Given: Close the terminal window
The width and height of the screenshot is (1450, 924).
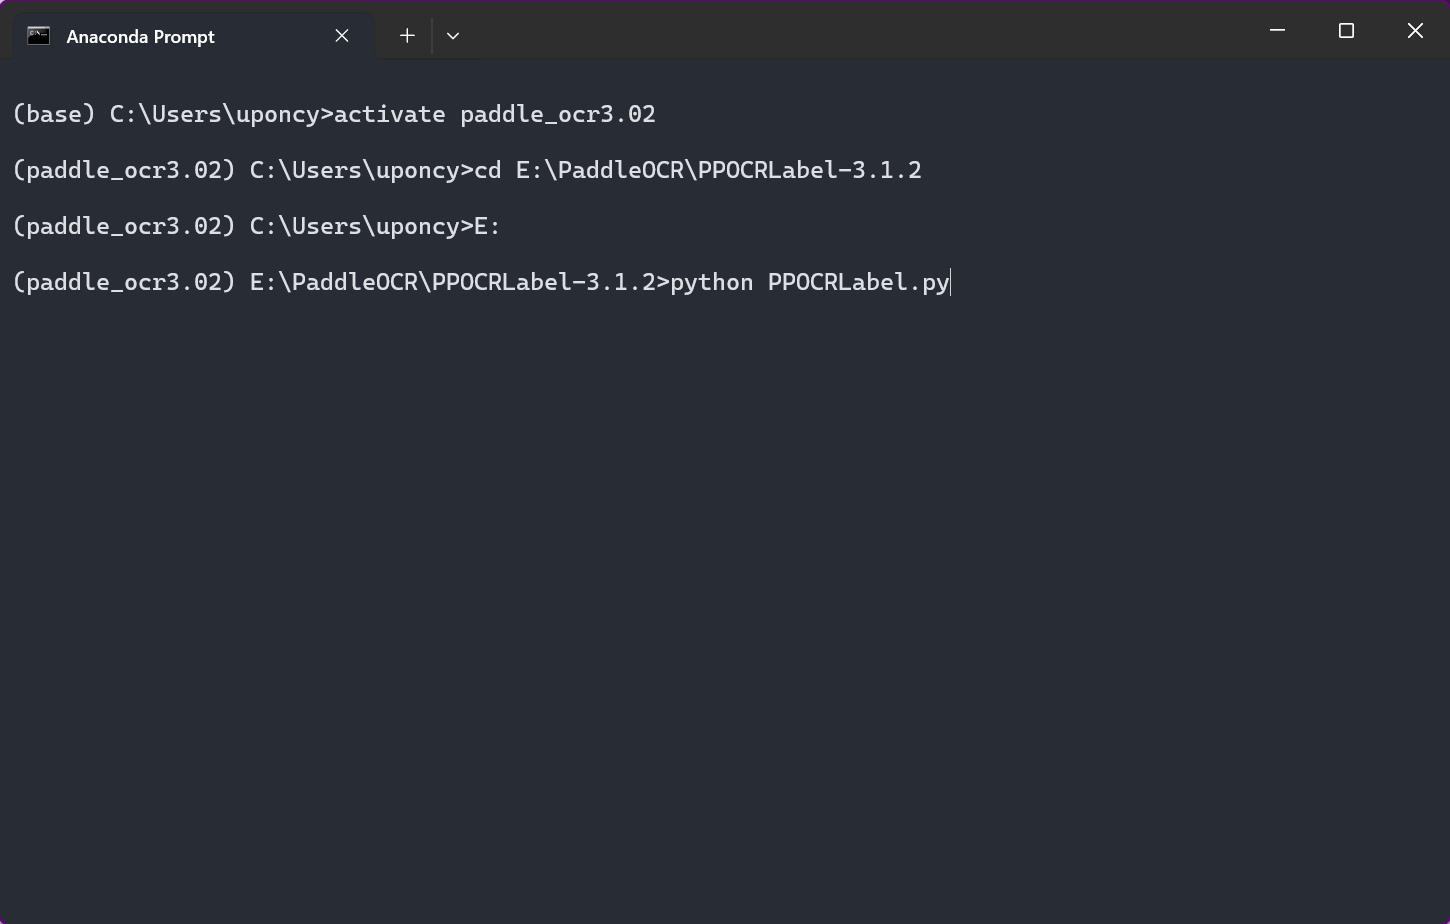Looking at the screenshot, I should point(1415,31).
